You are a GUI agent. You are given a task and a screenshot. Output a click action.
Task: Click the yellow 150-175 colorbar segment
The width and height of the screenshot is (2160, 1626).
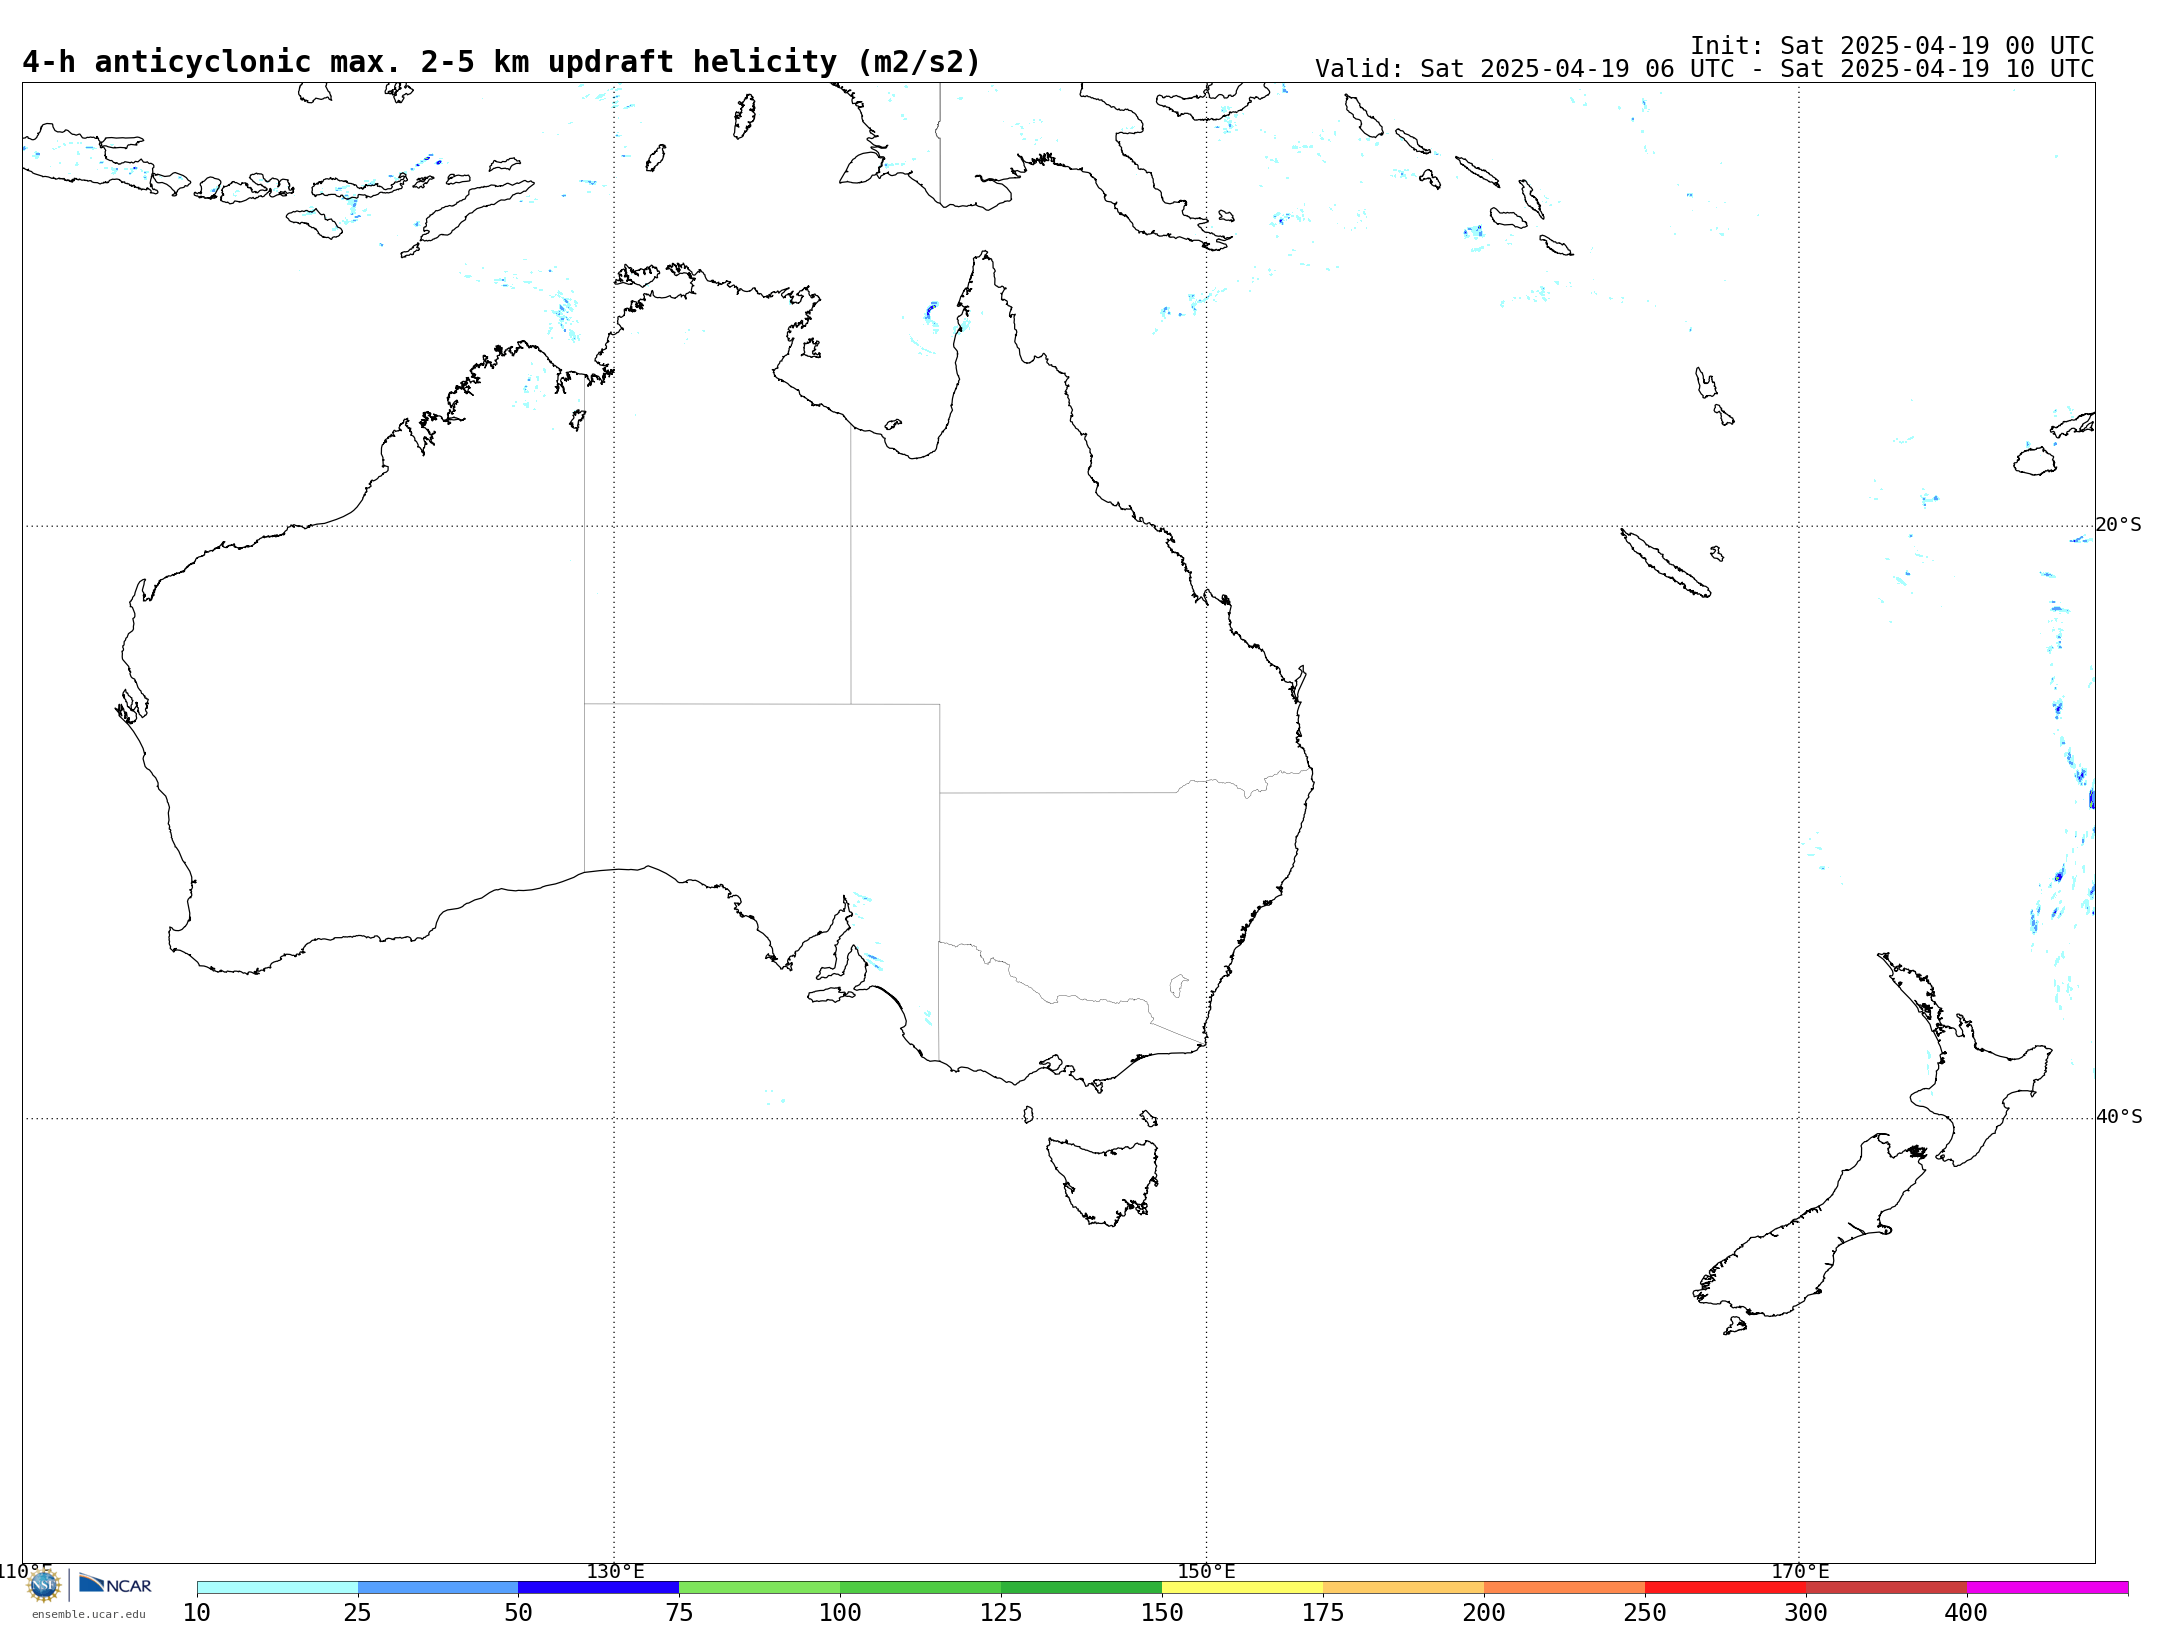[1242, 1588]
